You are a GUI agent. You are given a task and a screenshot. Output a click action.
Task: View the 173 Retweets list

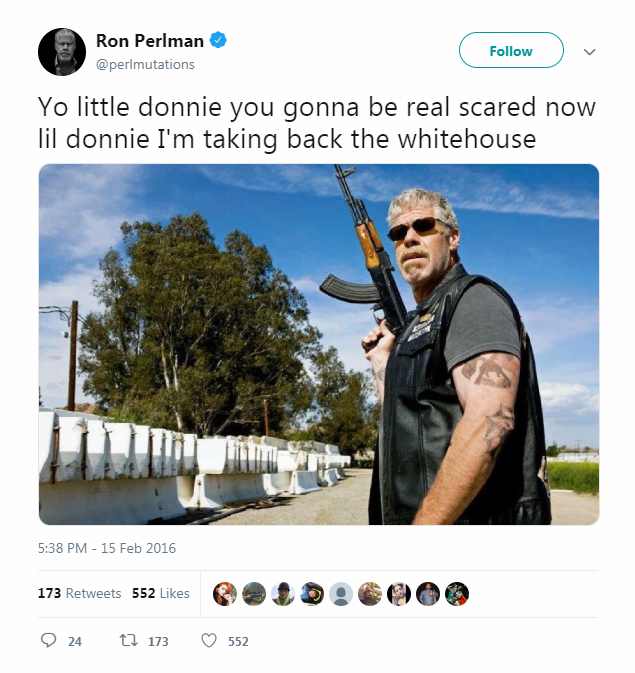[x=79, y=593]
